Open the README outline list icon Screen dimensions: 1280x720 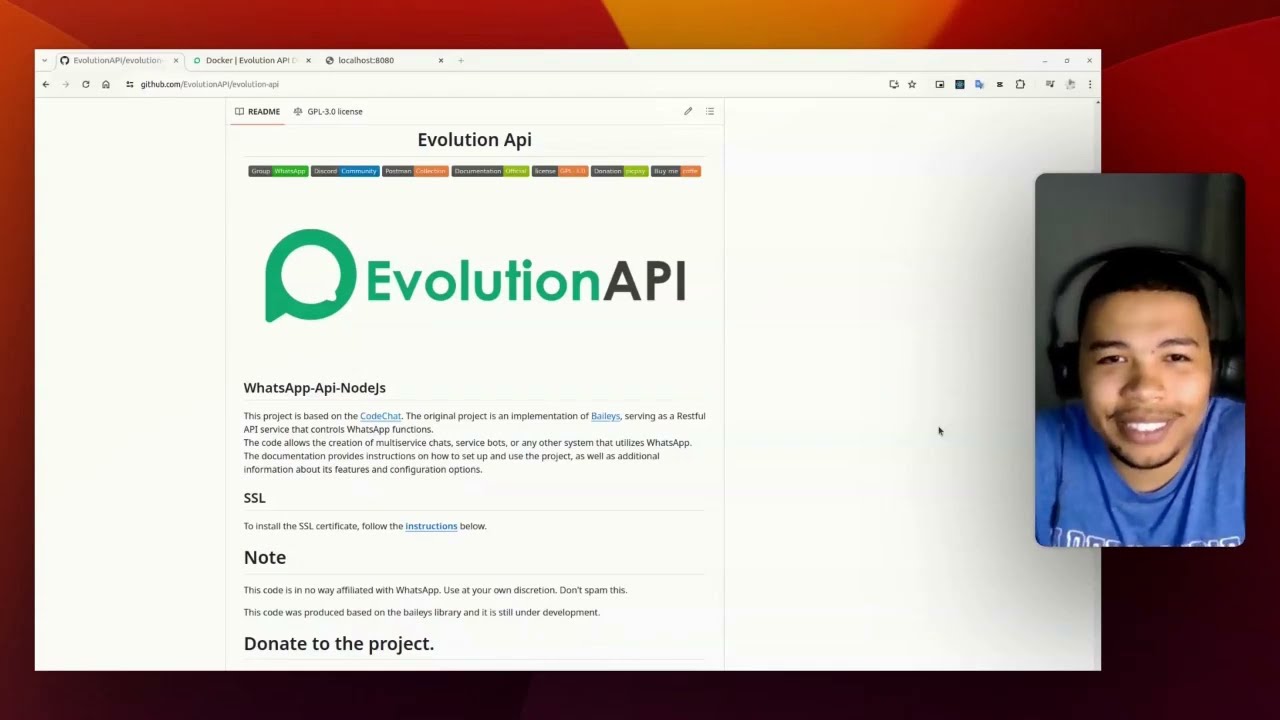click(710, 111)
